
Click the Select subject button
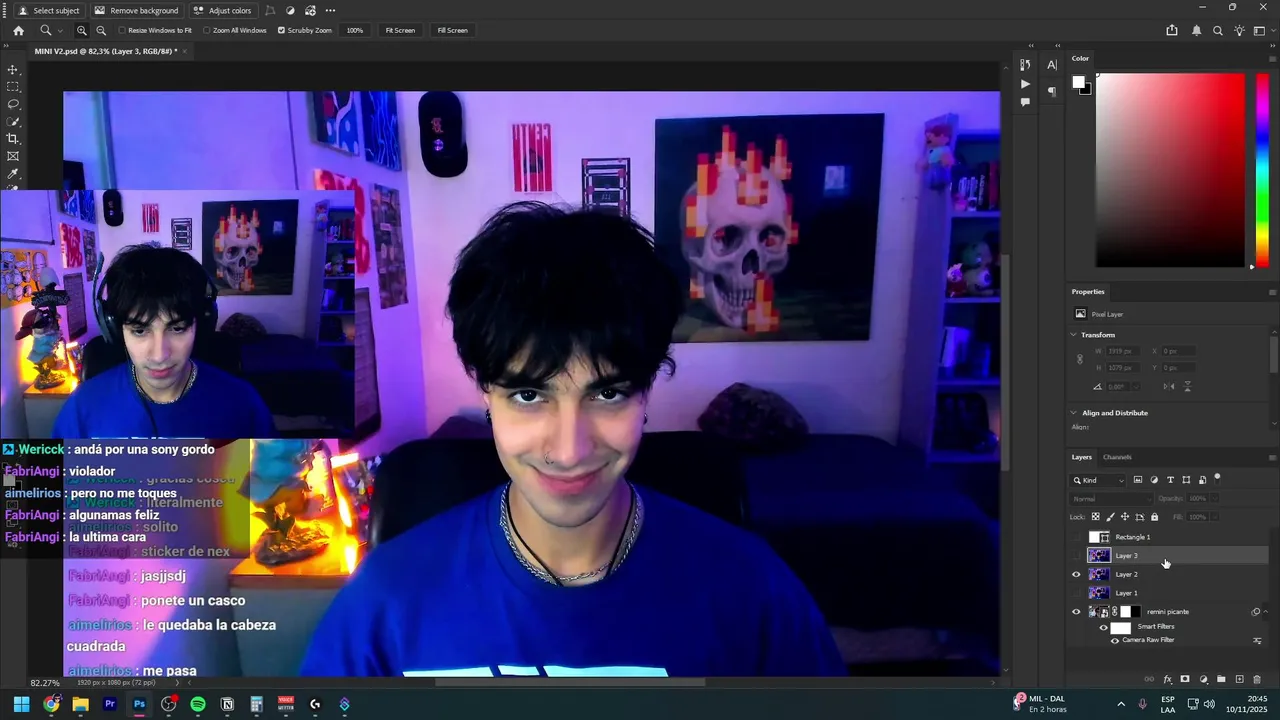49,10
